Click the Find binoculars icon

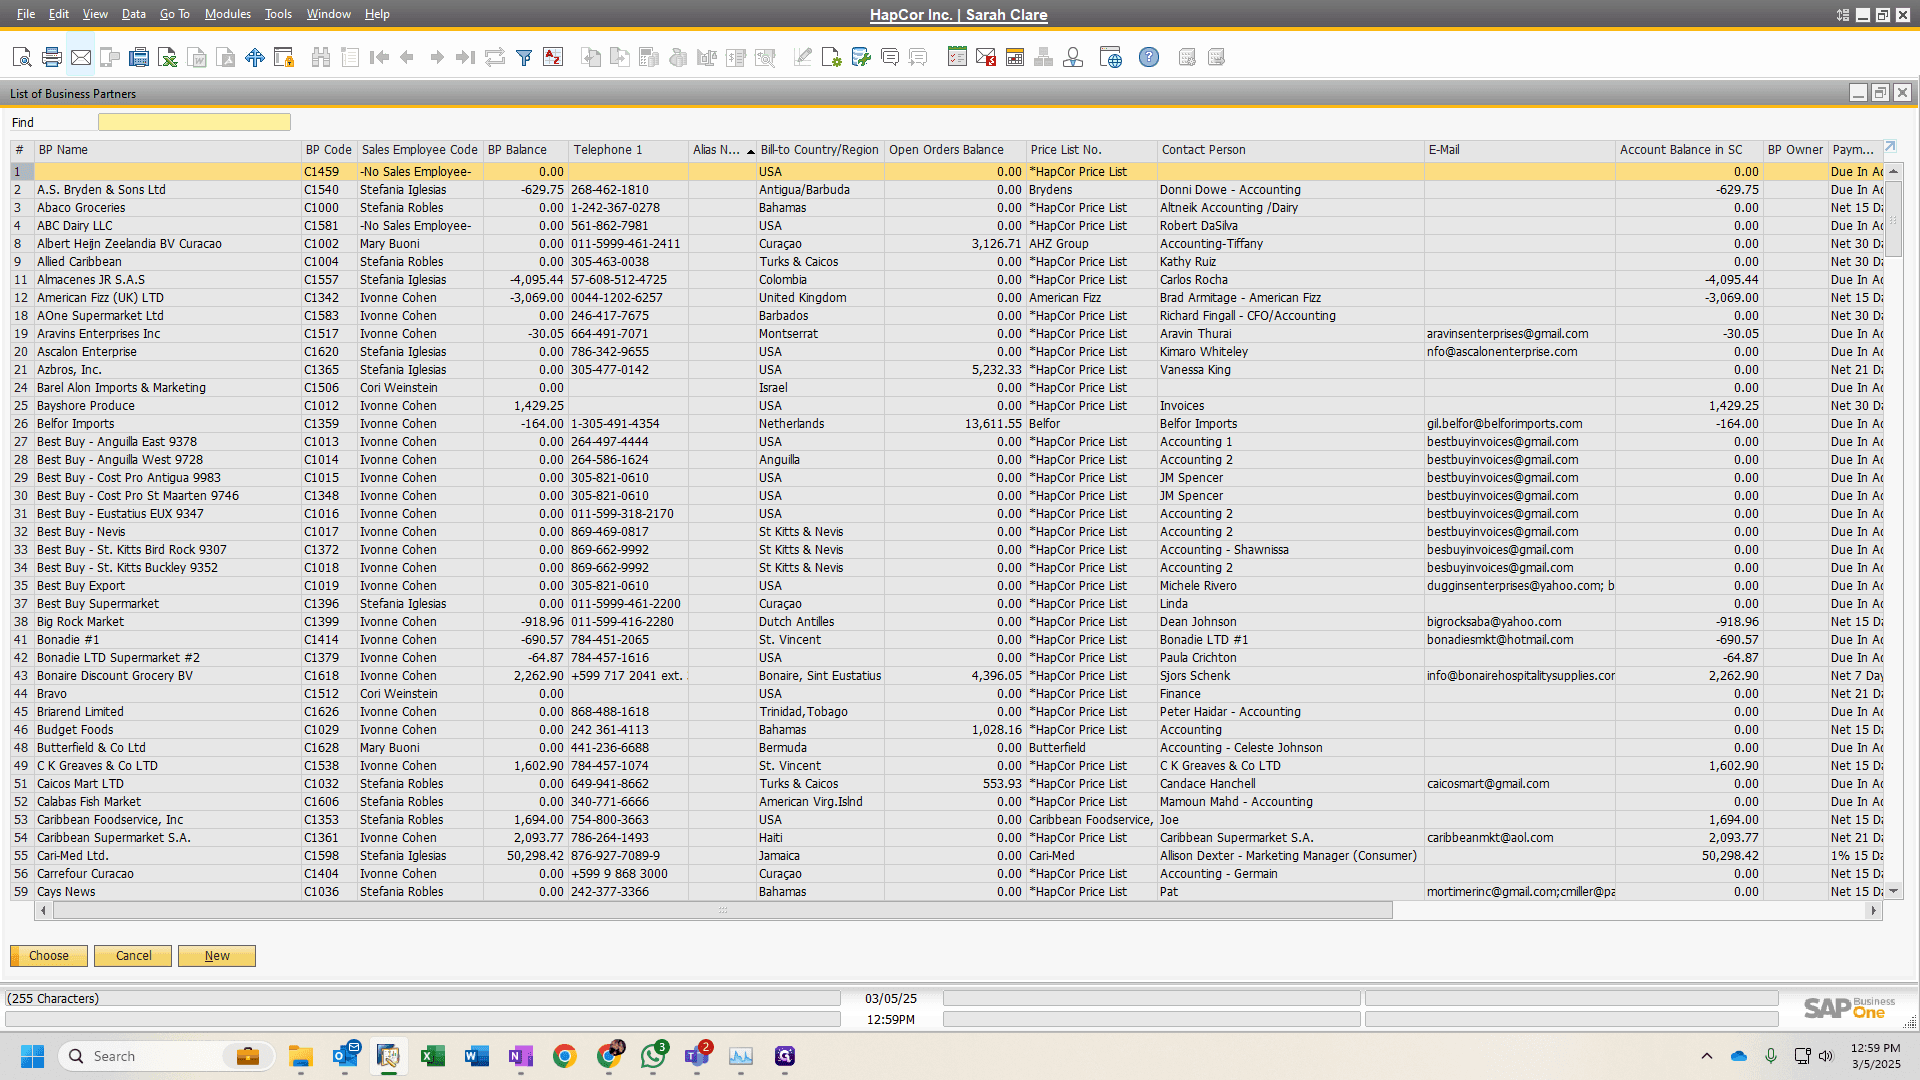tap(321, 57)
